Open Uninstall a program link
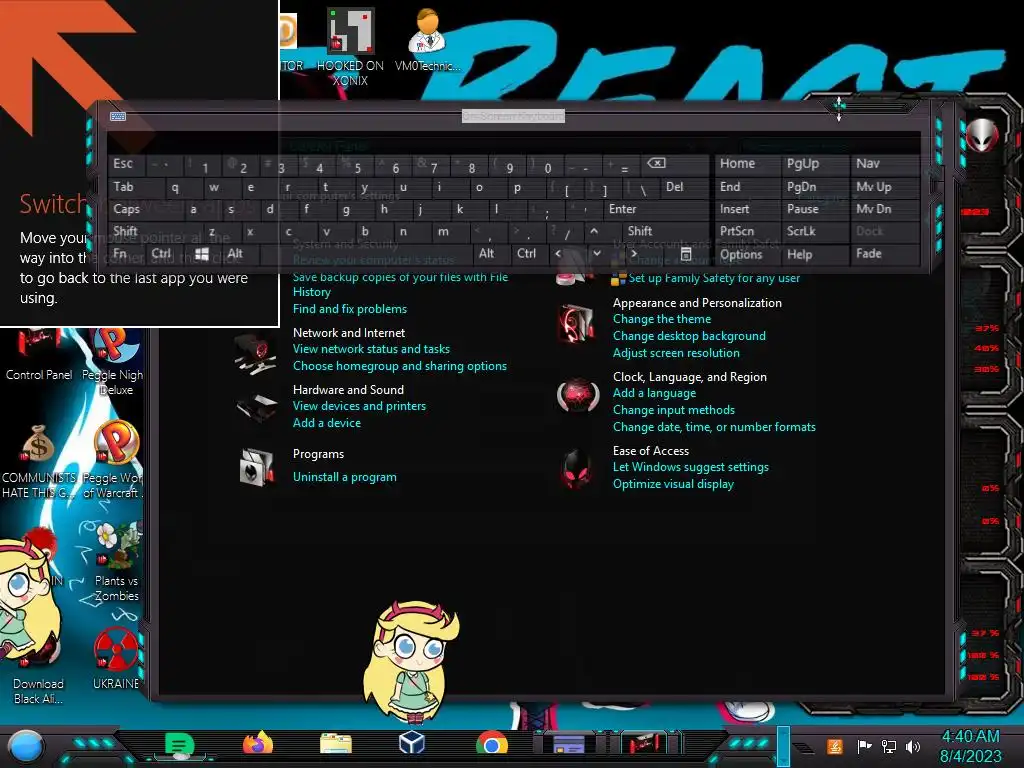1024x768 pixels. coord(344,477)
